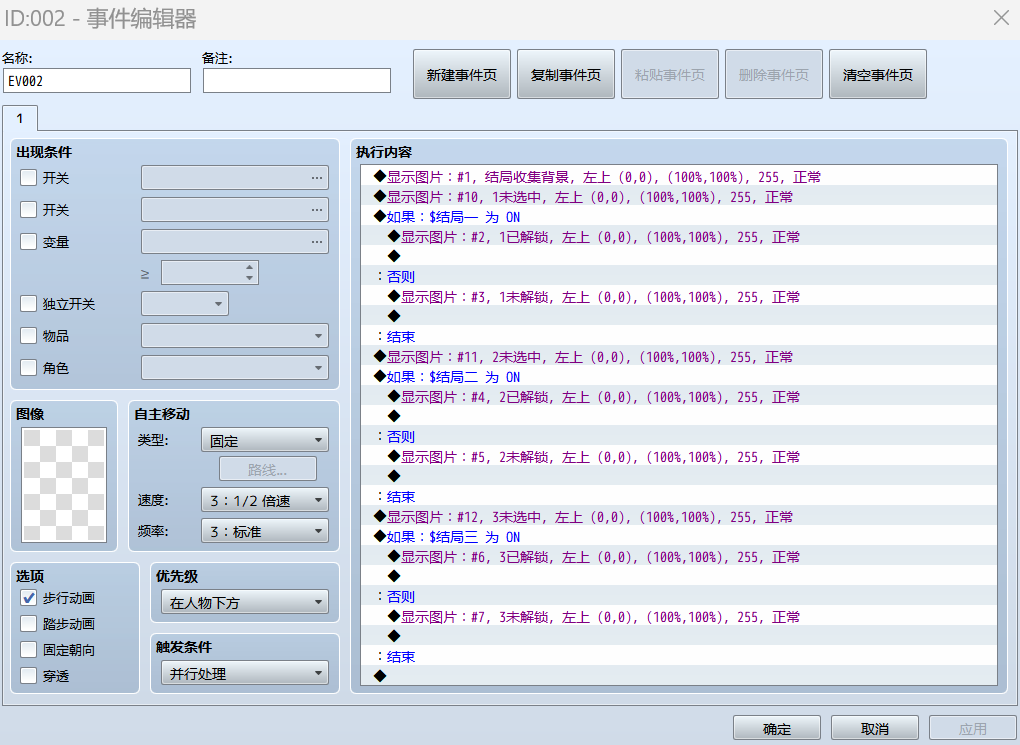Enable the first 开关 condition checkbox
1020x745 pixels.
click(x=29, y=178)
